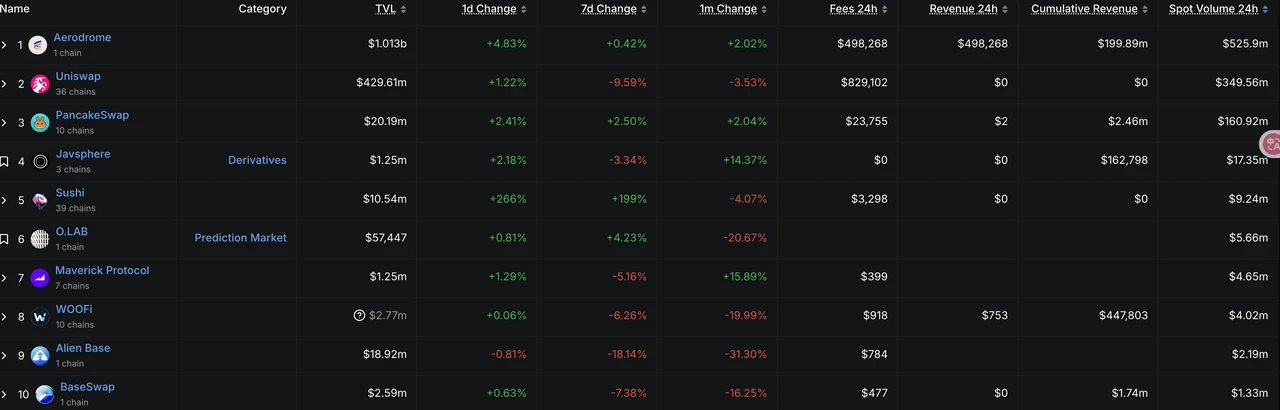Sort the table by TVL column
Image resolution: width=1280 pixels, height=410 pixels.
[385, 9]
